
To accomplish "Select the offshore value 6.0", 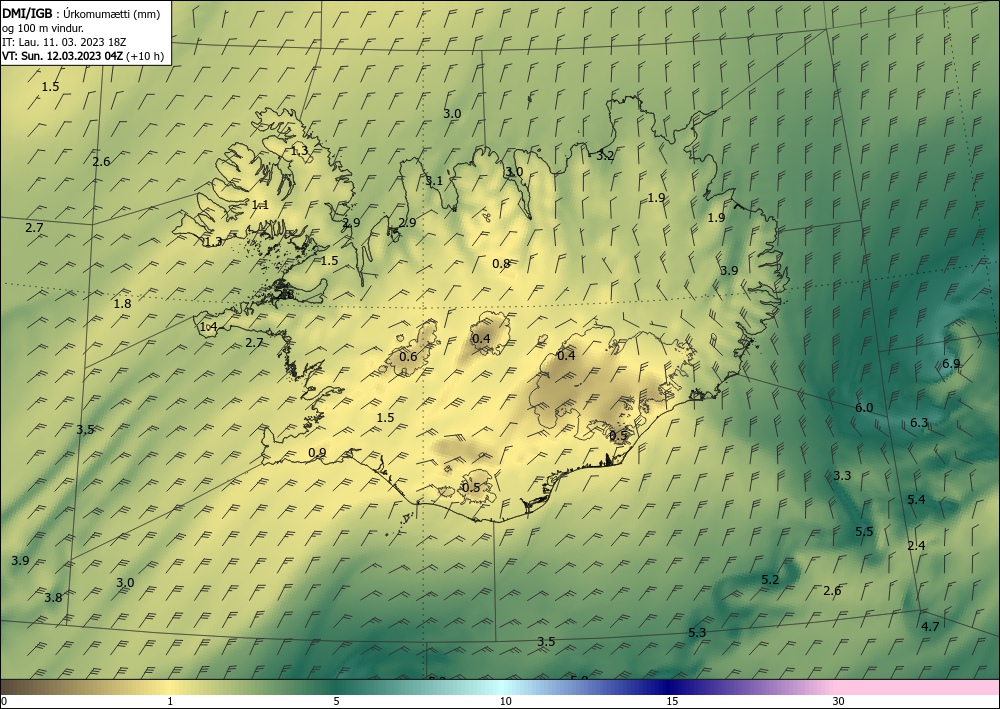I will [864, 407].
